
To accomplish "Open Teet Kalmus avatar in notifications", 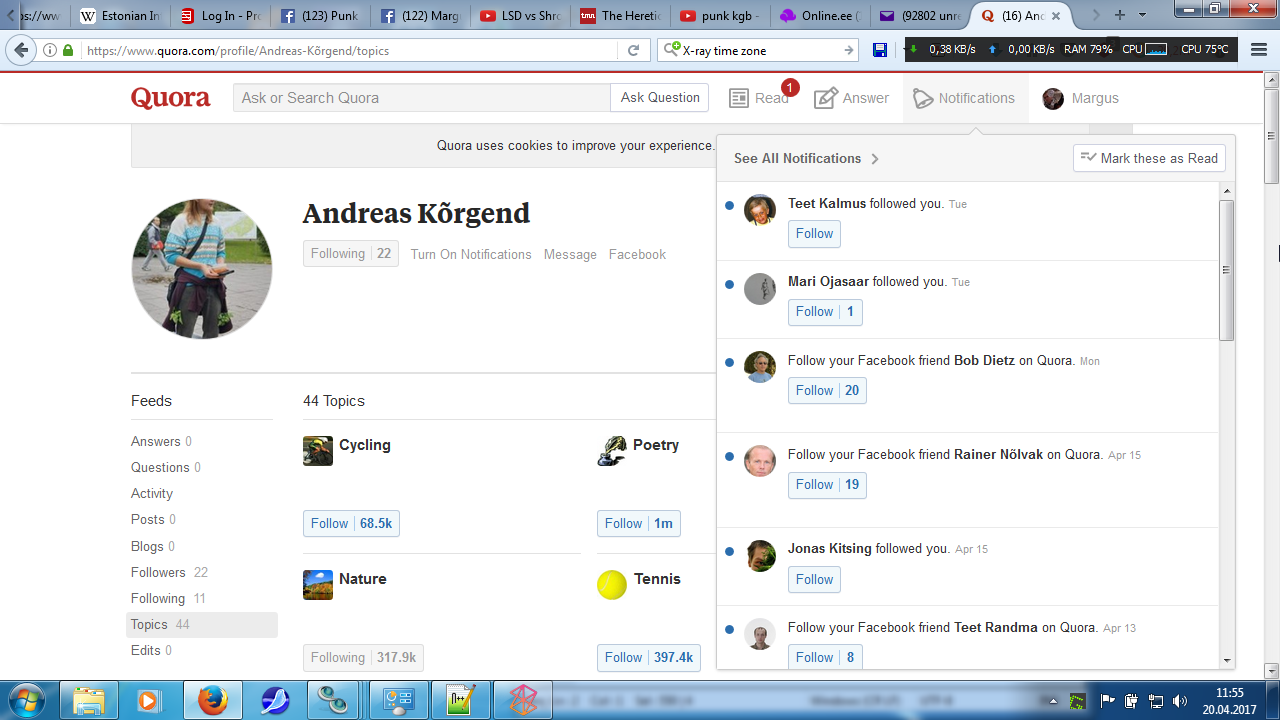I will pyautogui.click(x=760, y=210).
